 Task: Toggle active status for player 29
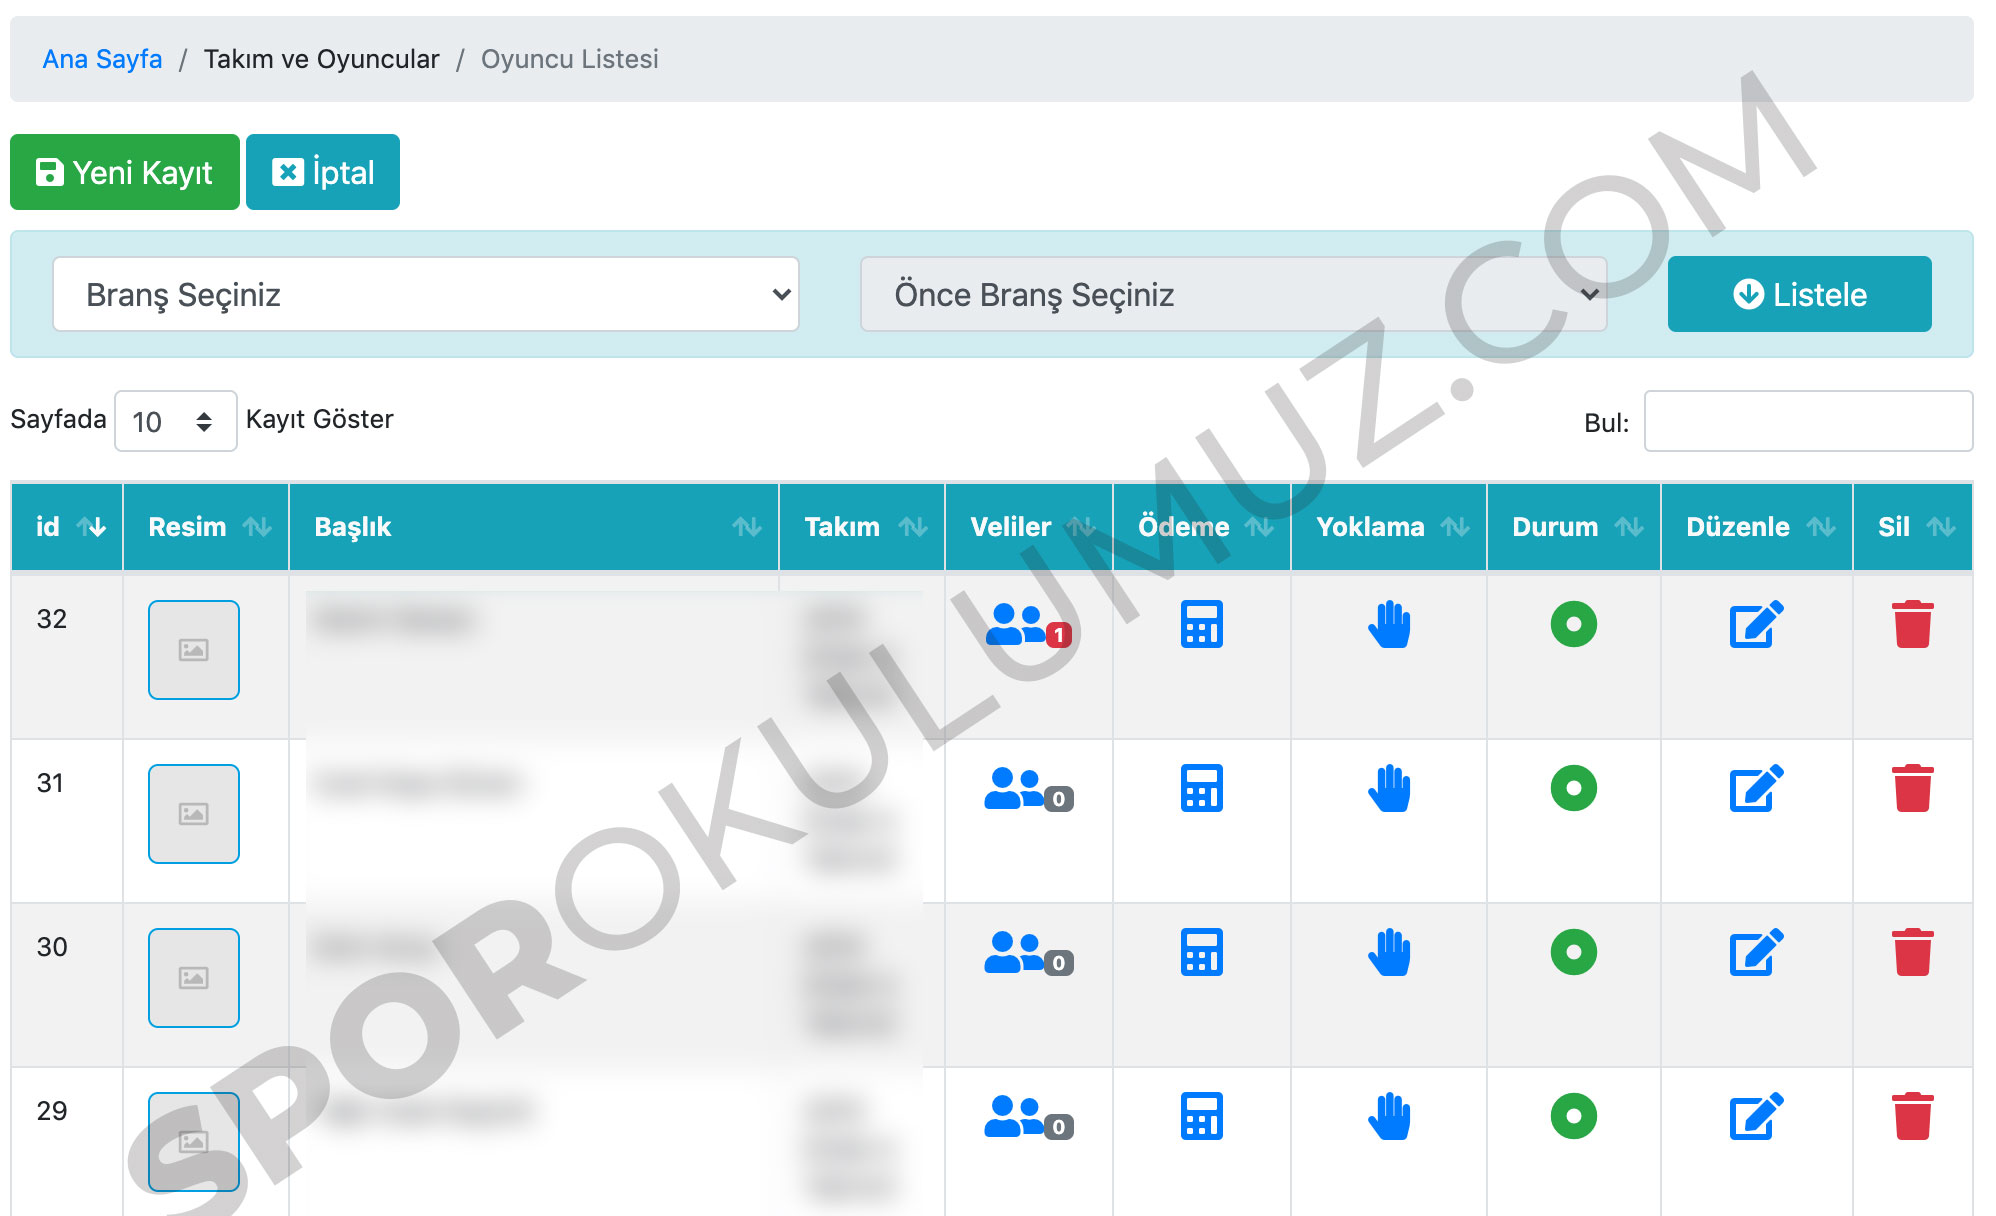point(1573,1117)
